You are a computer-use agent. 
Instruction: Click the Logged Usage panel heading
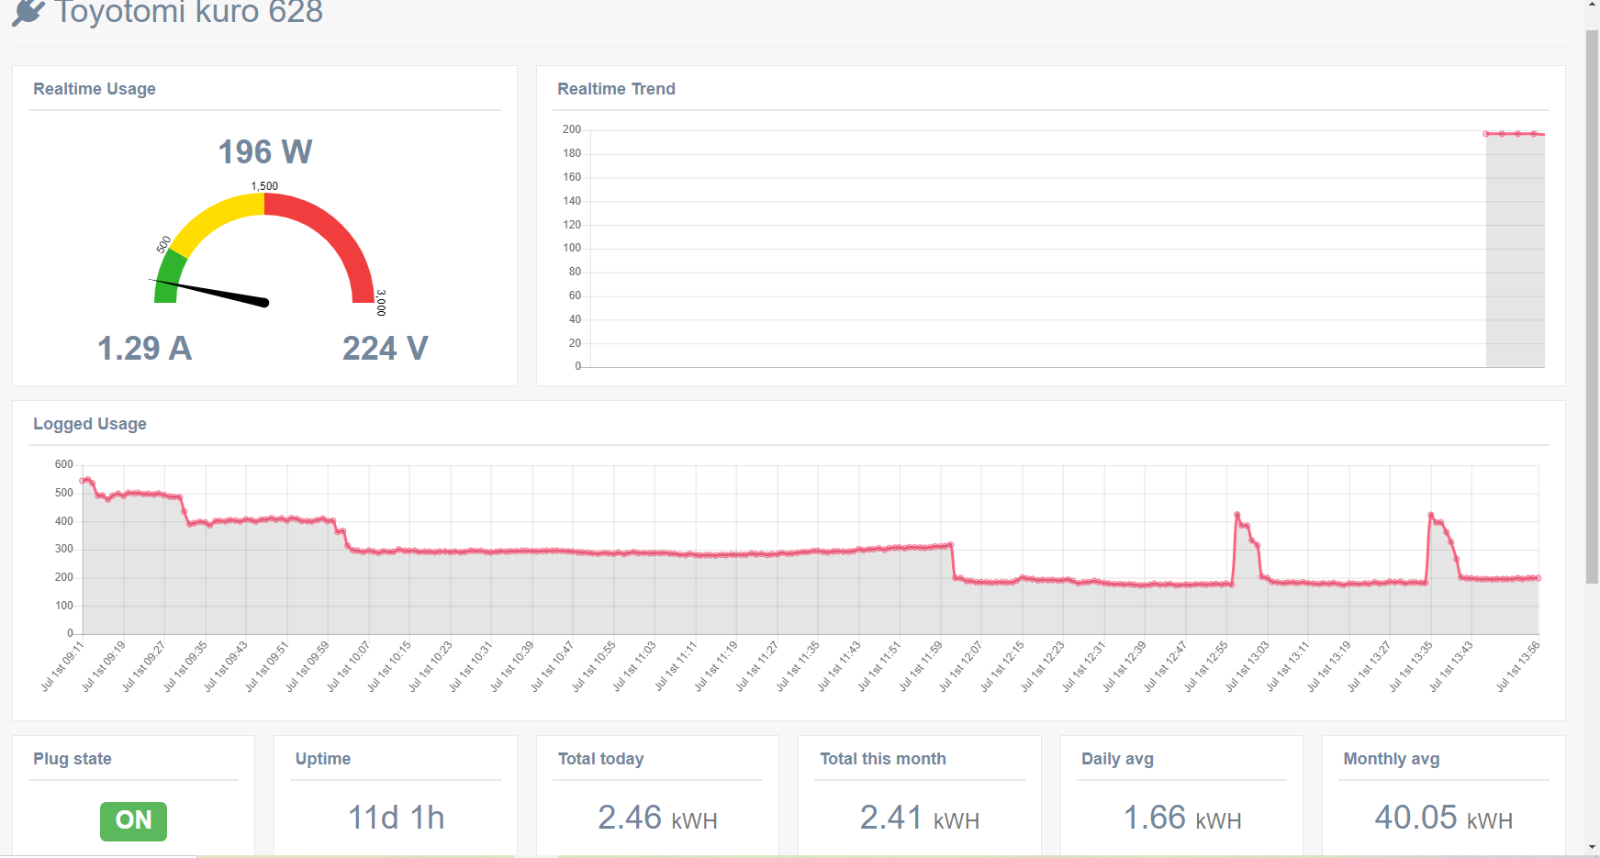click(x=90, y=424)
